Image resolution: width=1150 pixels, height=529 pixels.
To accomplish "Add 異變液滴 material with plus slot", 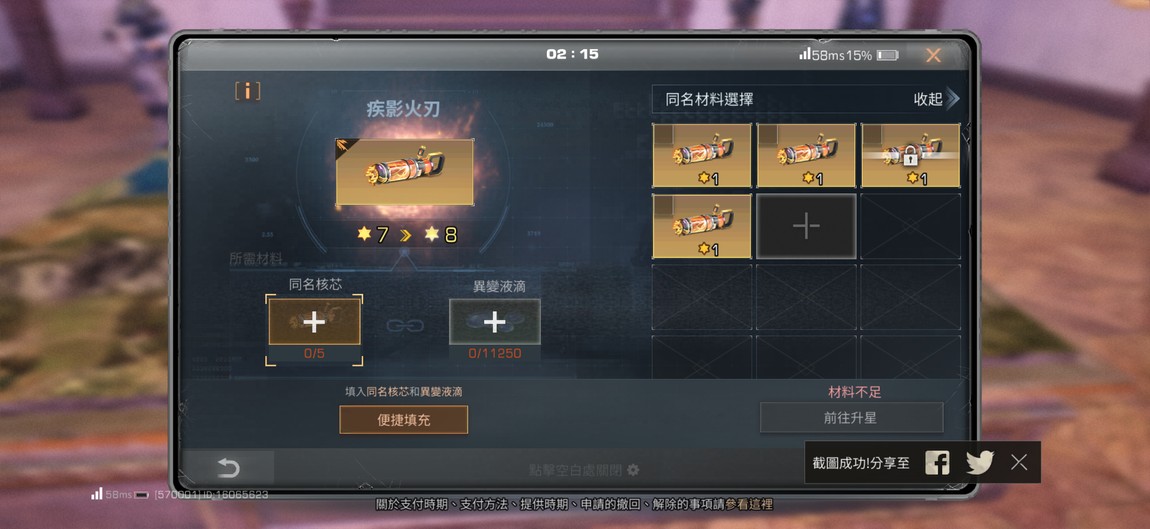I will pyautogui.click(x=495, y=321).
